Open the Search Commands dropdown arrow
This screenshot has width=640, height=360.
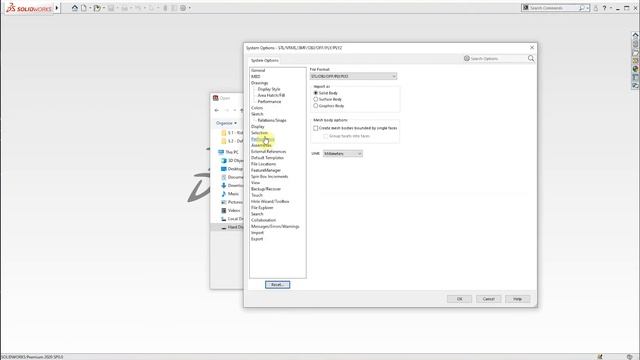click(x=588, y=8)
